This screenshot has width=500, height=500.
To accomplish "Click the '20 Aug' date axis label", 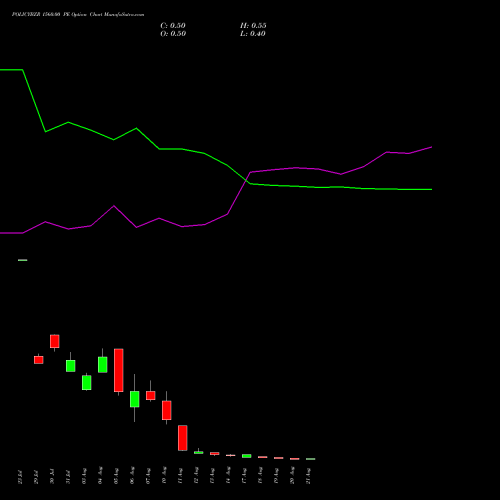I will coord(293,476).
